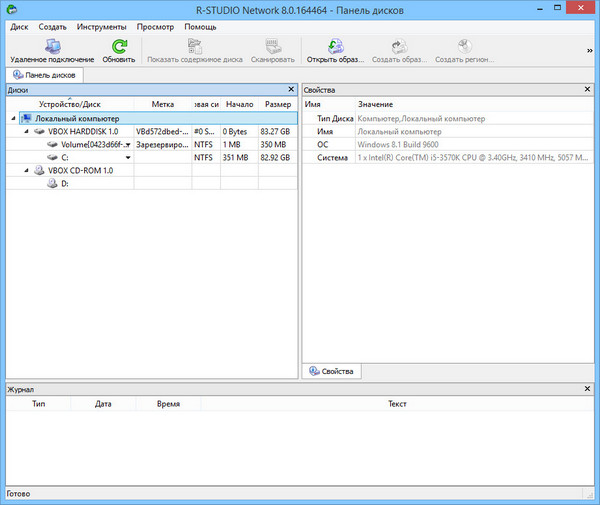Image resolution: width=600 pixels, height=505 pixels.
Task: Click the Создать образ toolbar icon
Action: 400,46
